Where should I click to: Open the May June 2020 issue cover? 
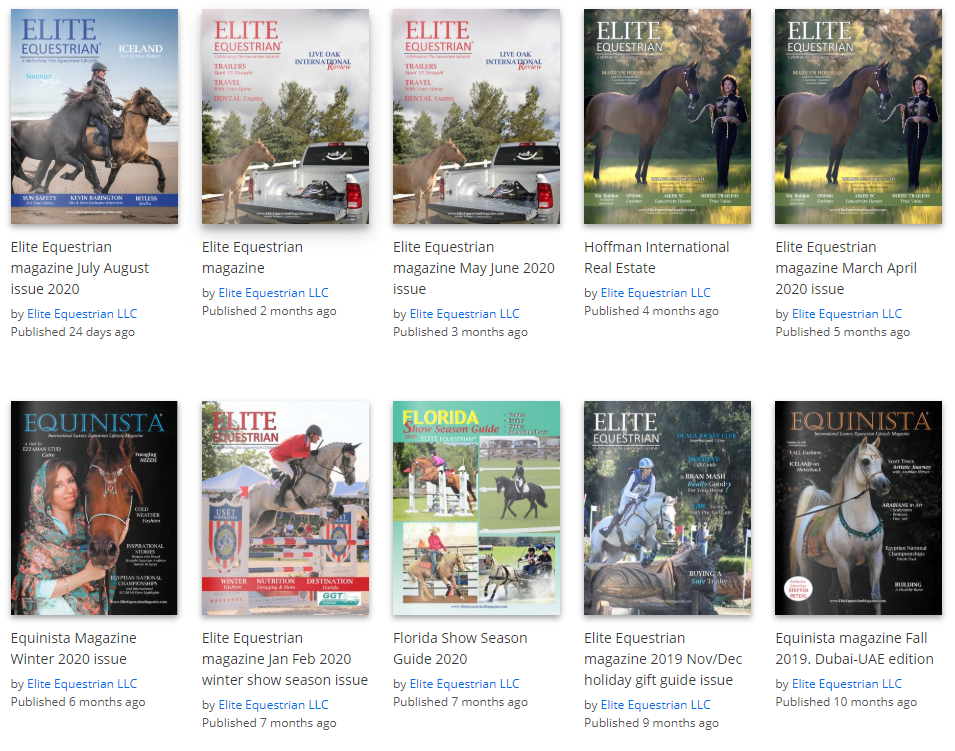point(476,116)
